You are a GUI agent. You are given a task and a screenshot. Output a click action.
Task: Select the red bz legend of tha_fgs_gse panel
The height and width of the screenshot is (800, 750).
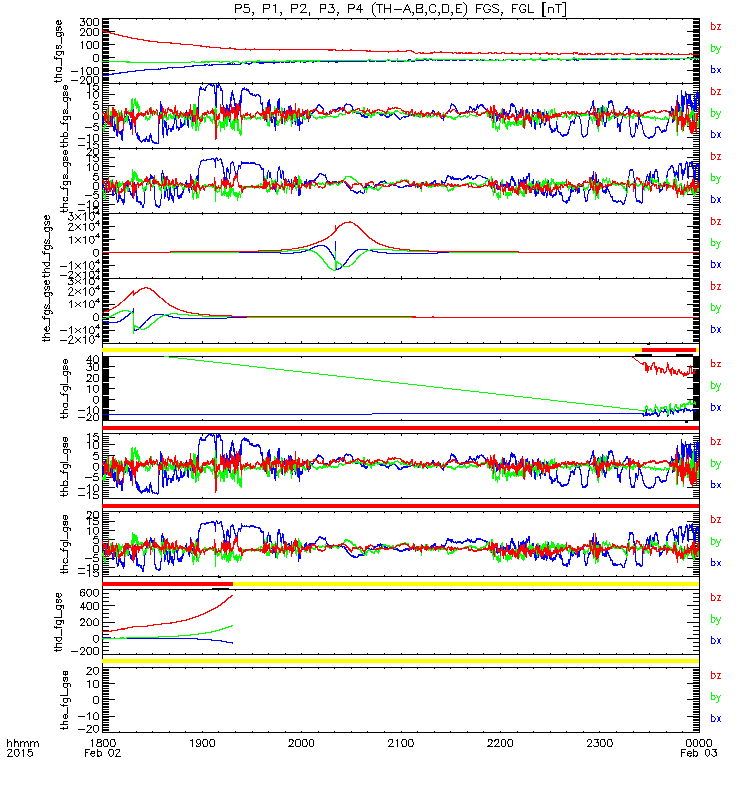coord(716,27)
